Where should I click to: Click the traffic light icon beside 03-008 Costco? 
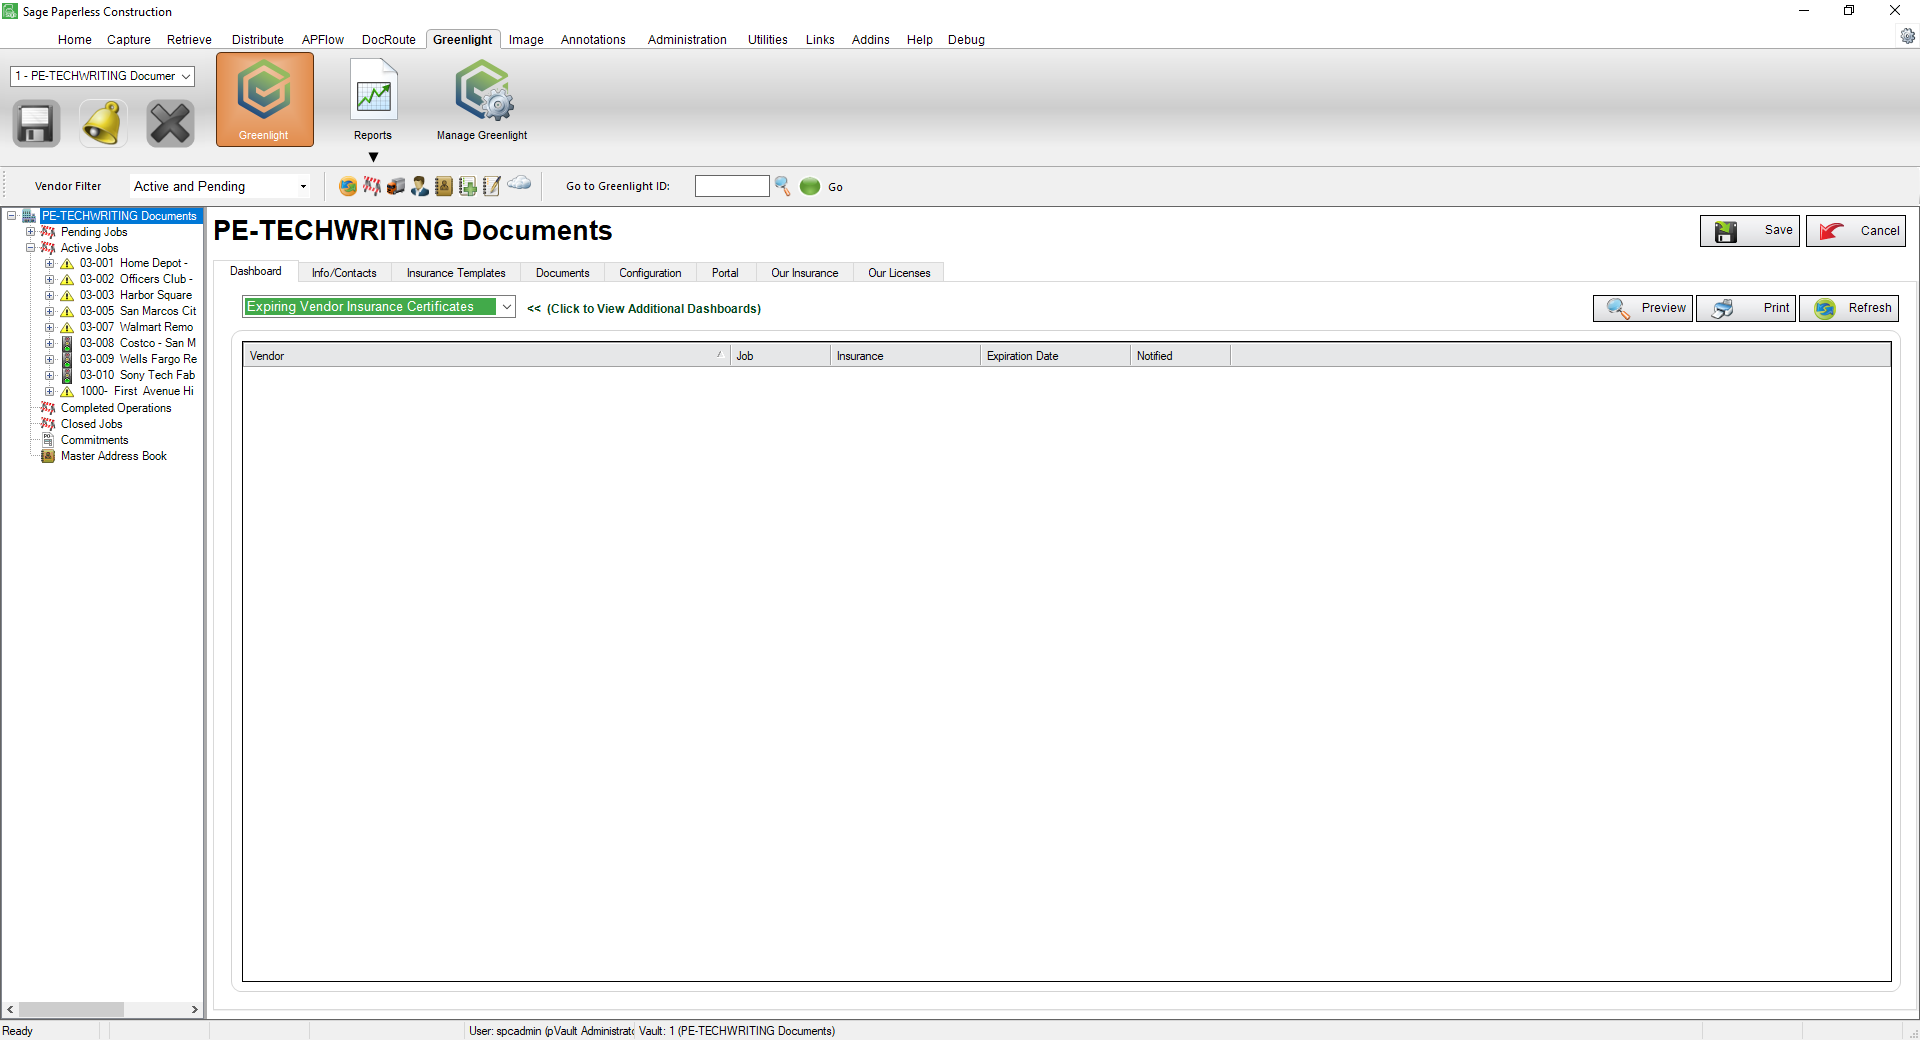point(67,343)
